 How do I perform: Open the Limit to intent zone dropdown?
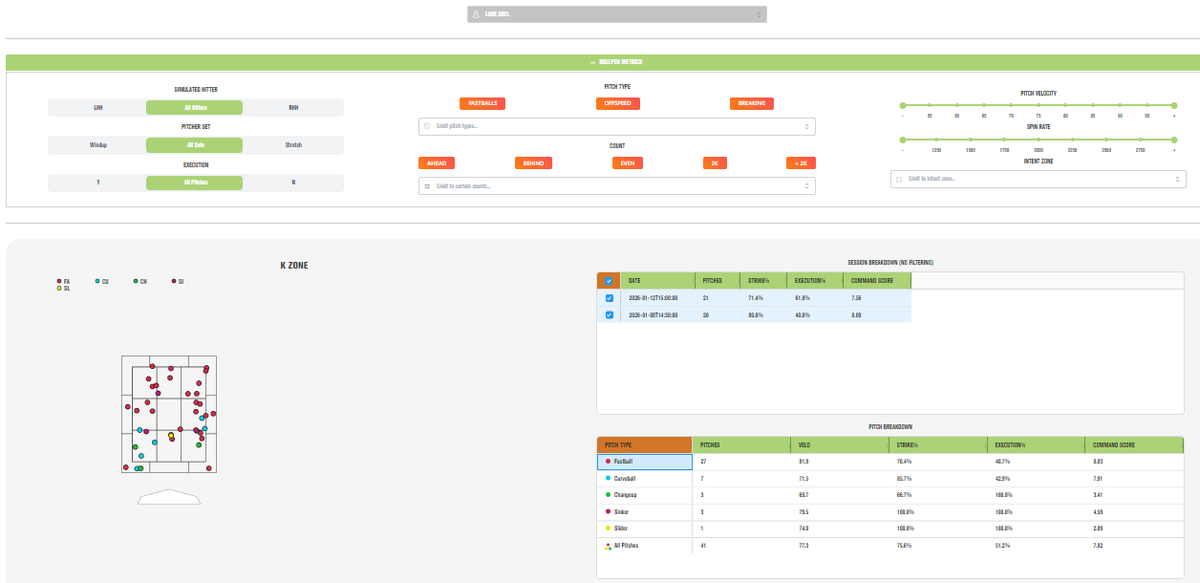(1038, 179)
